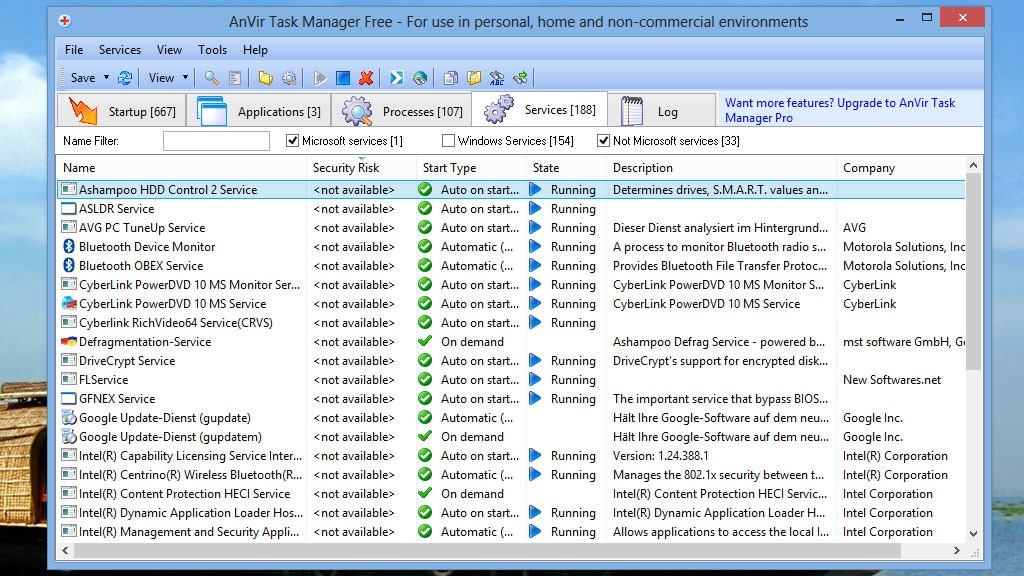Click the binoculars ABC find icon

click(x=497, y=78)
